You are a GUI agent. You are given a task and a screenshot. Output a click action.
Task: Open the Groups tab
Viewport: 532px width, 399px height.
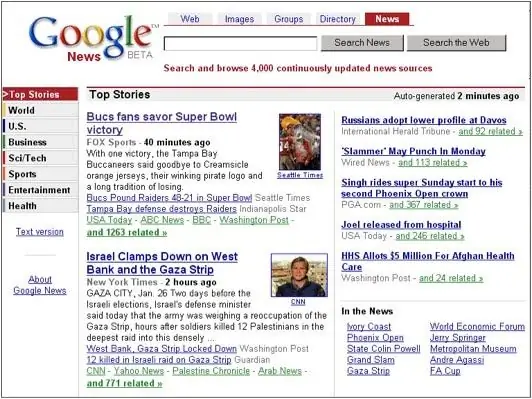point(288,19)
